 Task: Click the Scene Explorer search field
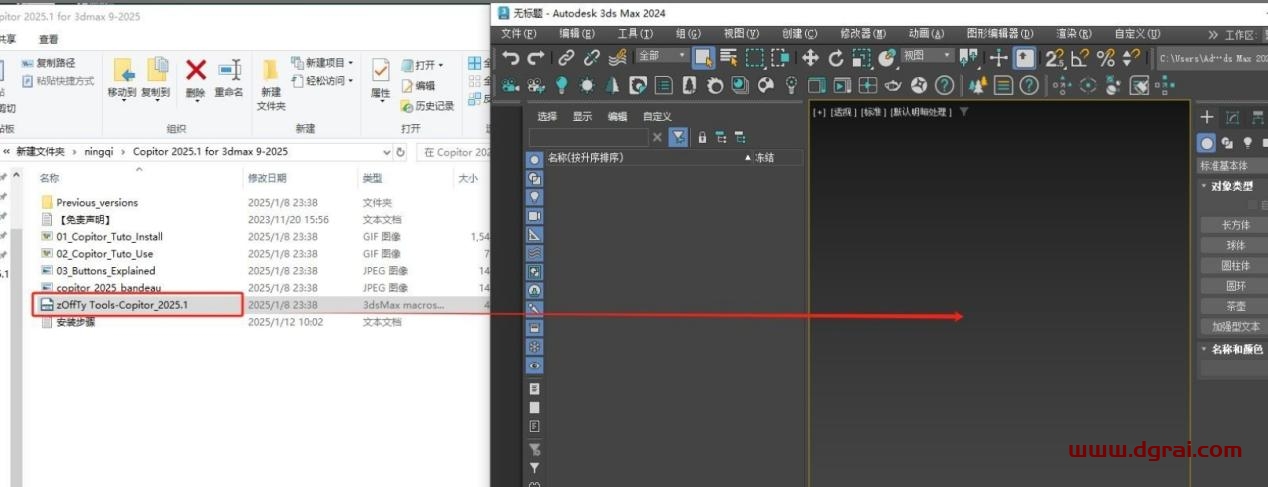(588, 137)
